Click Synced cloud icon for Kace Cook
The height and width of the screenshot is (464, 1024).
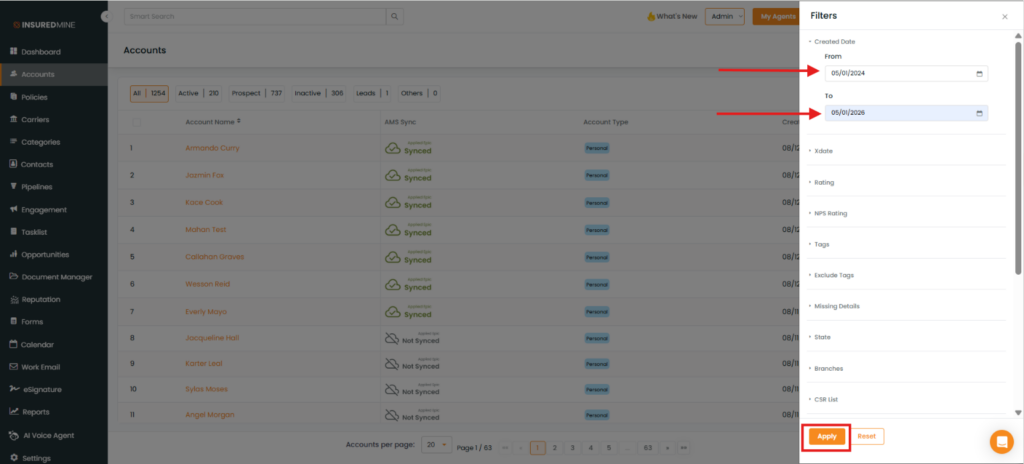click(x=392, y=203)
